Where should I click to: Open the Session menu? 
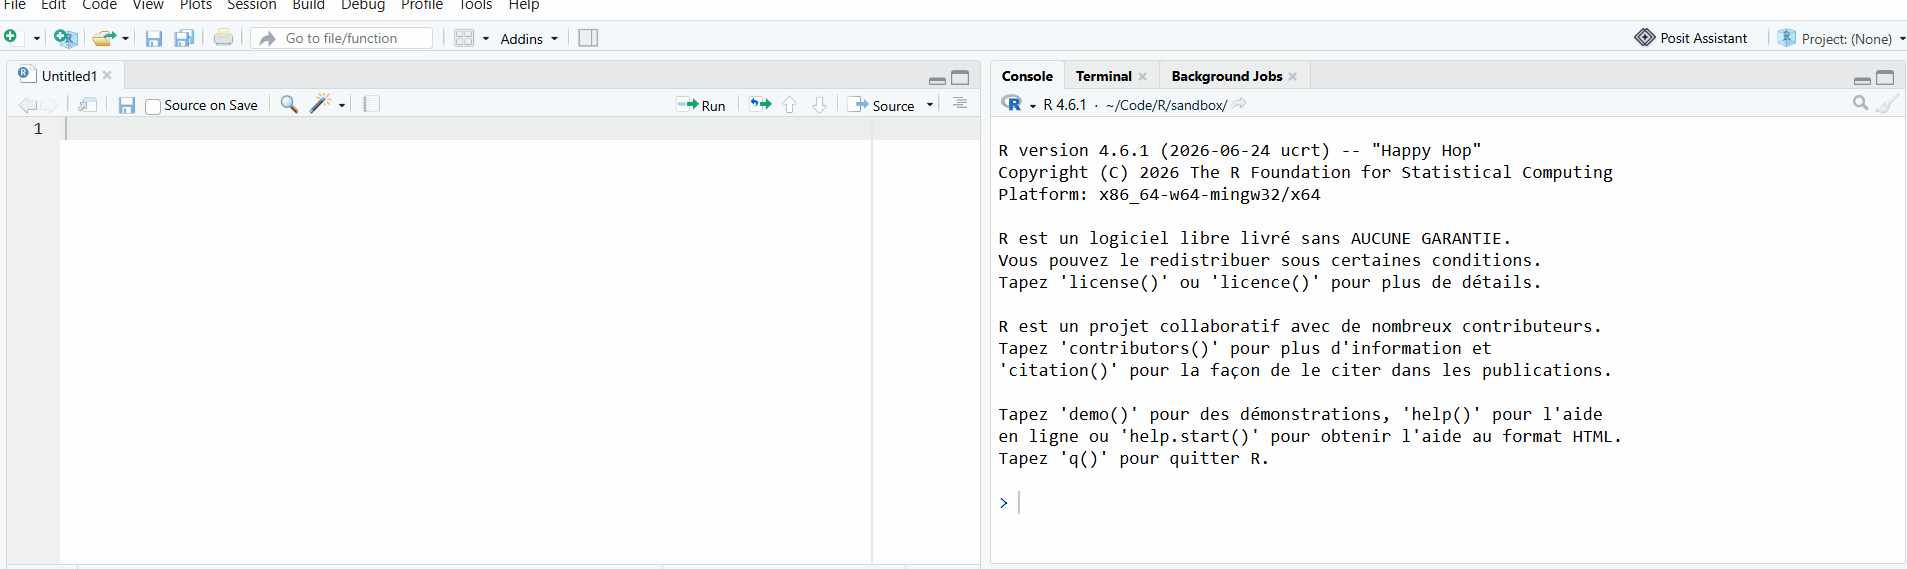(252, 5)
